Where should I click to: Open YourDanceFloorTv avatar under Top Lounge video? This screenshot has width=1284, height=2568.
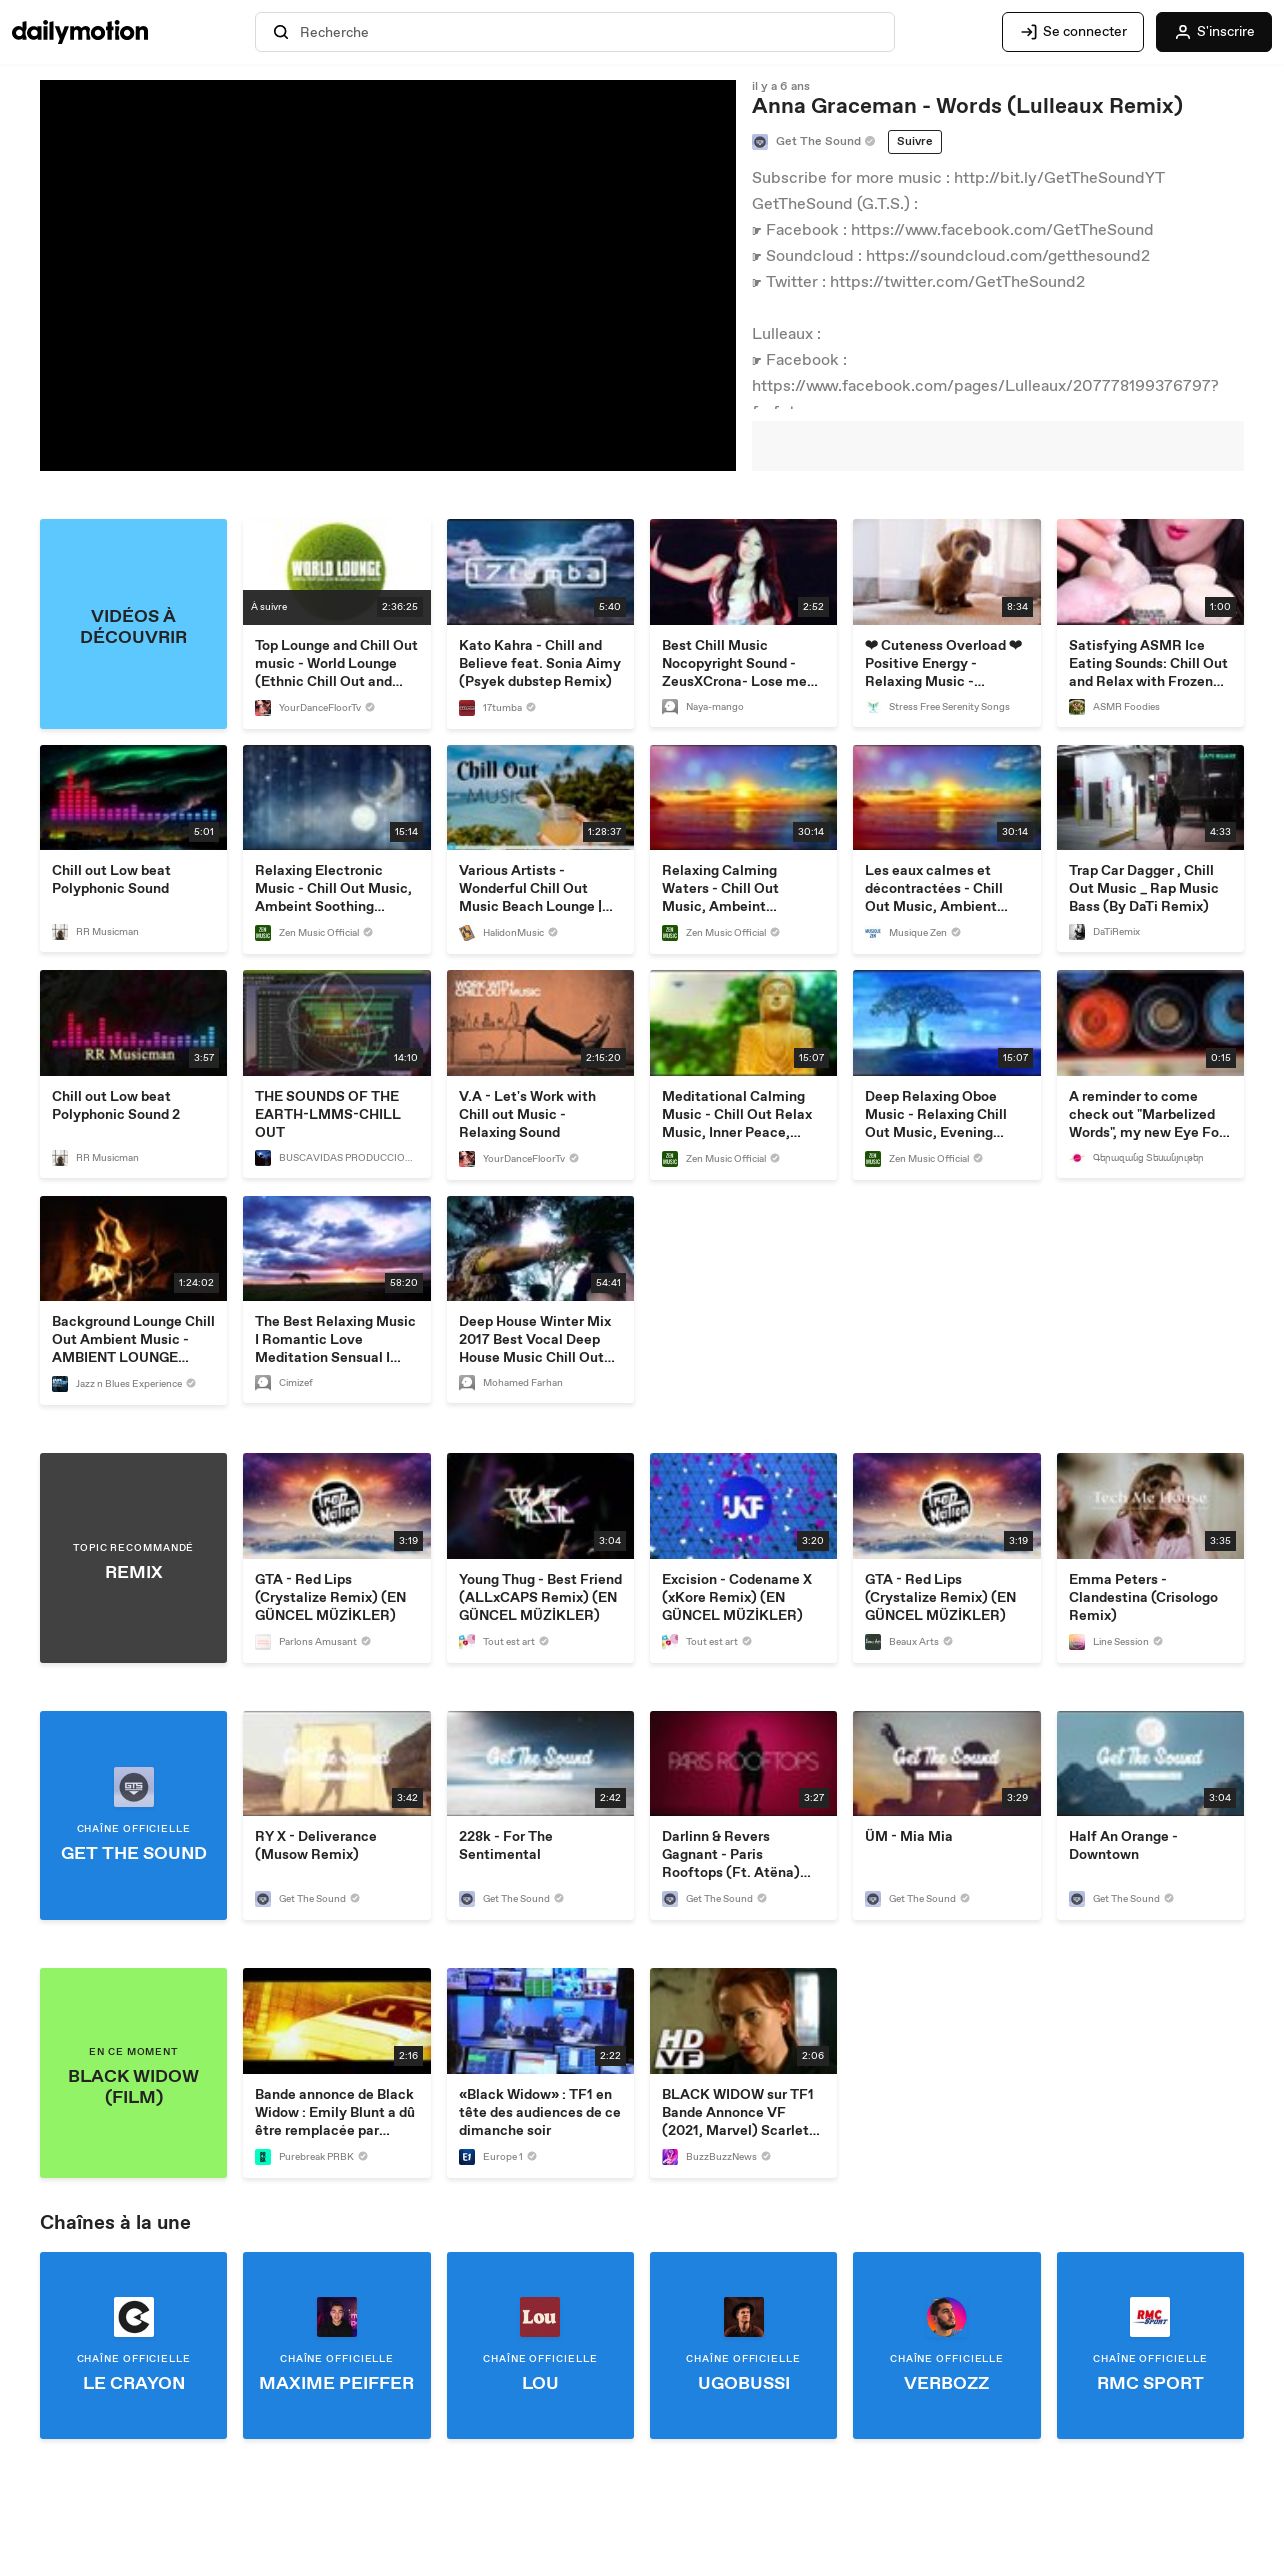(x=263, y=708)
